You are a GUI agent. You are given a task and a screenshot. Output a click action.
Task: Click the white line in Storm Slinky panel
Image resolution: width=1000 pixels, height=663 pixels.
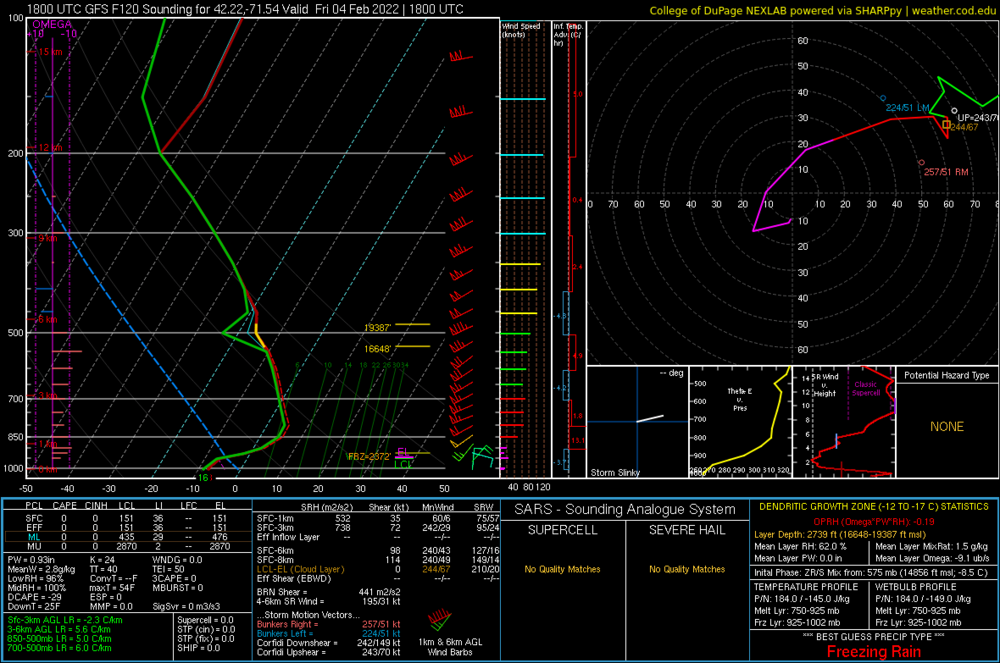click(x=649, y=418)
